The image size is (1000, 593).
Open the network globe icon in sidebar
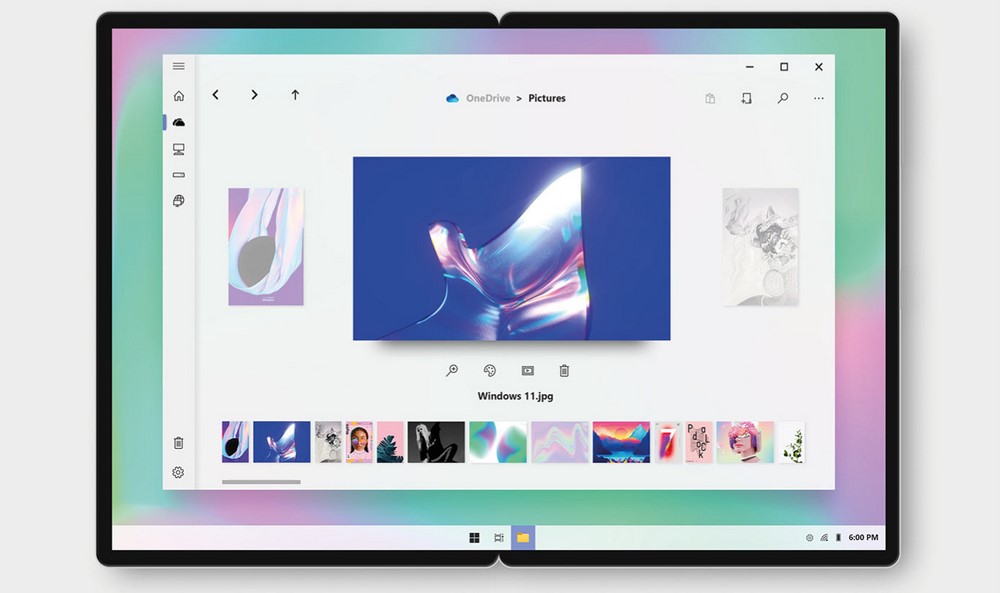click(179, 201)
